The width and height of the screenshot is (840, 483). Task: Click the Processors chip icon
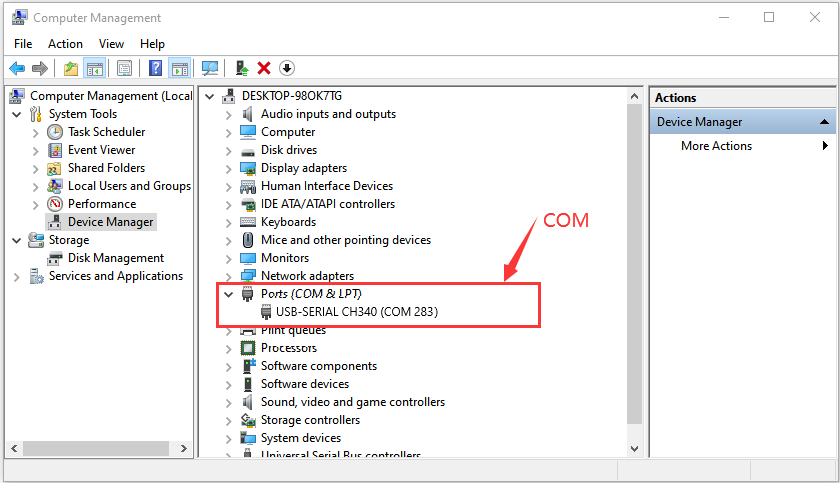pos(248,348)
